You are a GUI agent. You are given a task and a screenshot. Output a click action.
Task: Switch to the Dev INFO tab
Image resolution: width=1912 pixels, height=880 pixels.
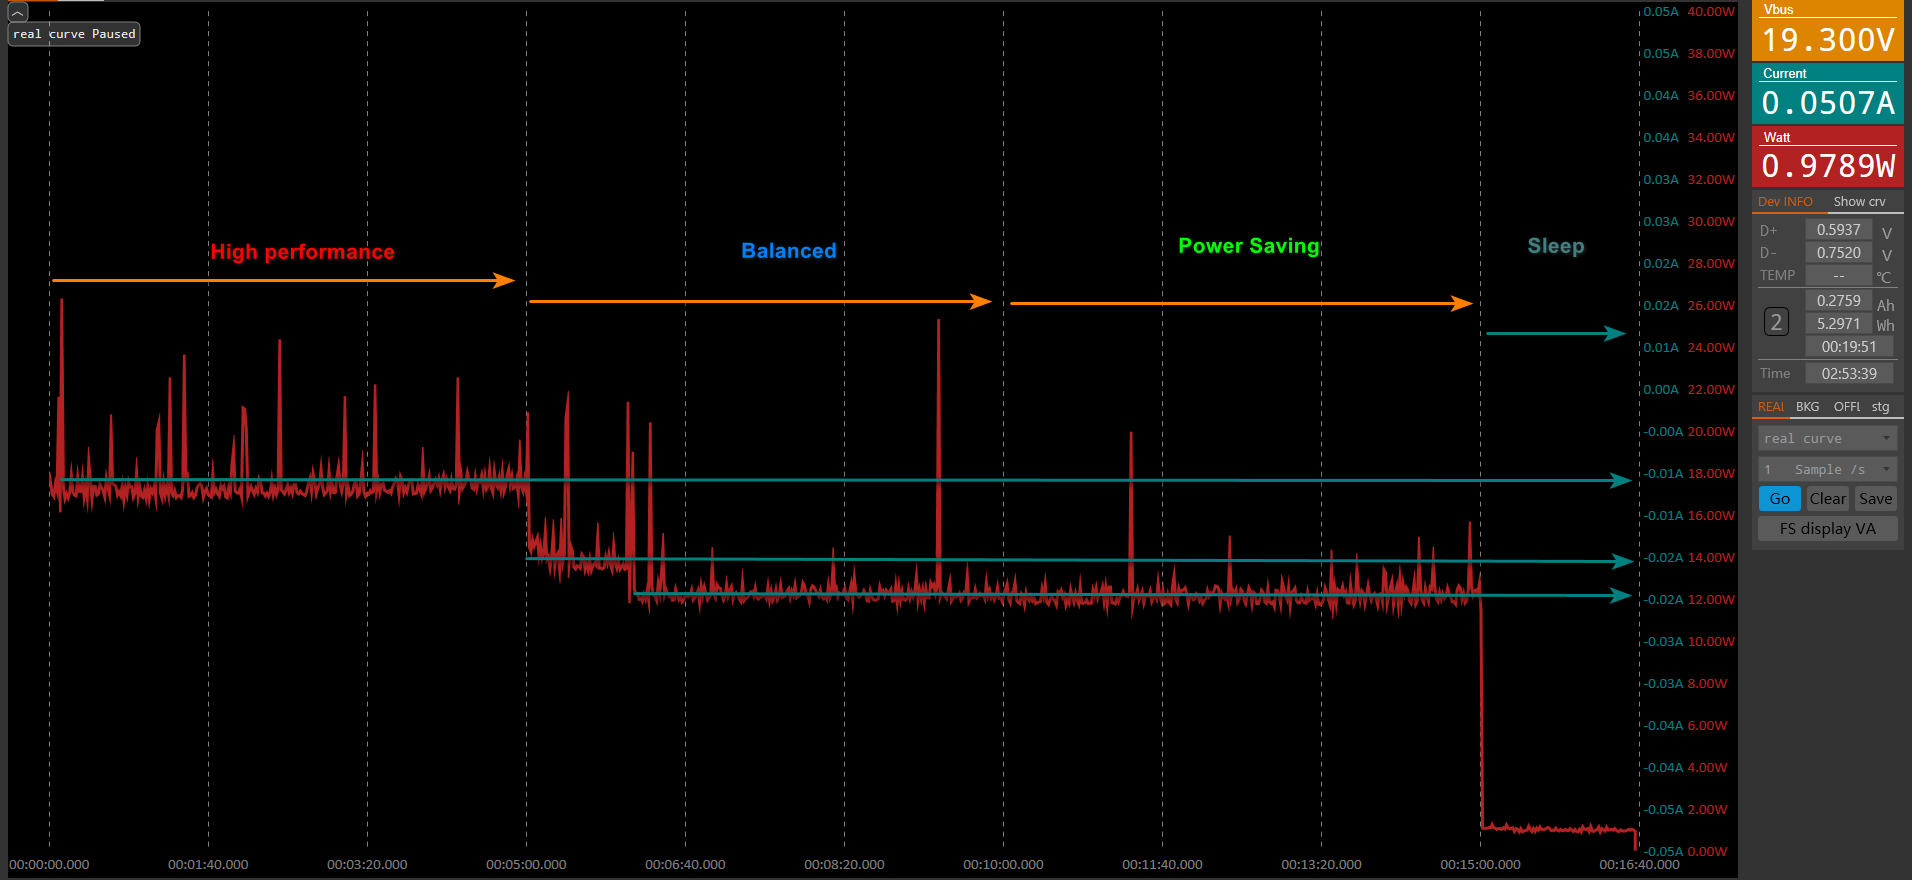(1785, 202)
